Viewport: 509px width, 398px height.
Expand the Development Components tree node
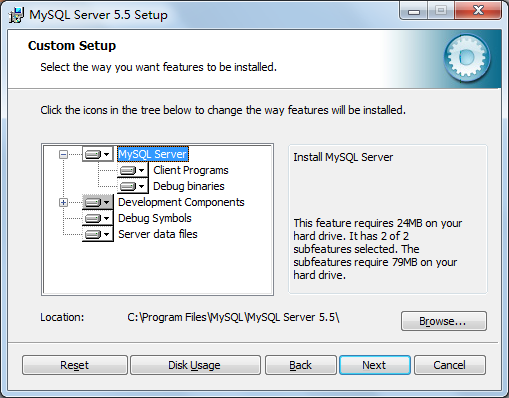(63, 202)
